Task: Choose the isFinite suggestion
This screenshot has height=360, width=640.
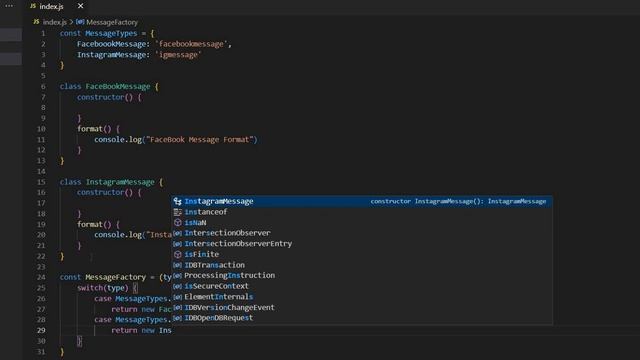Action: pyautogui.click(x=362, y=254)
